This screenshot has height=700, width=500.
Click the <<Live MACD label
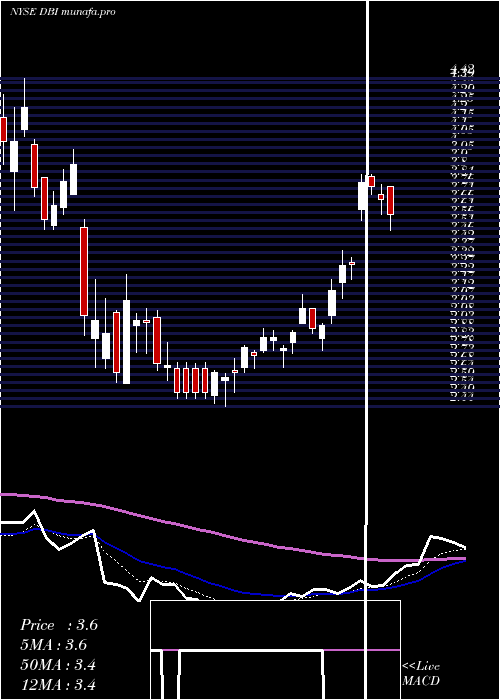(421, 673)
